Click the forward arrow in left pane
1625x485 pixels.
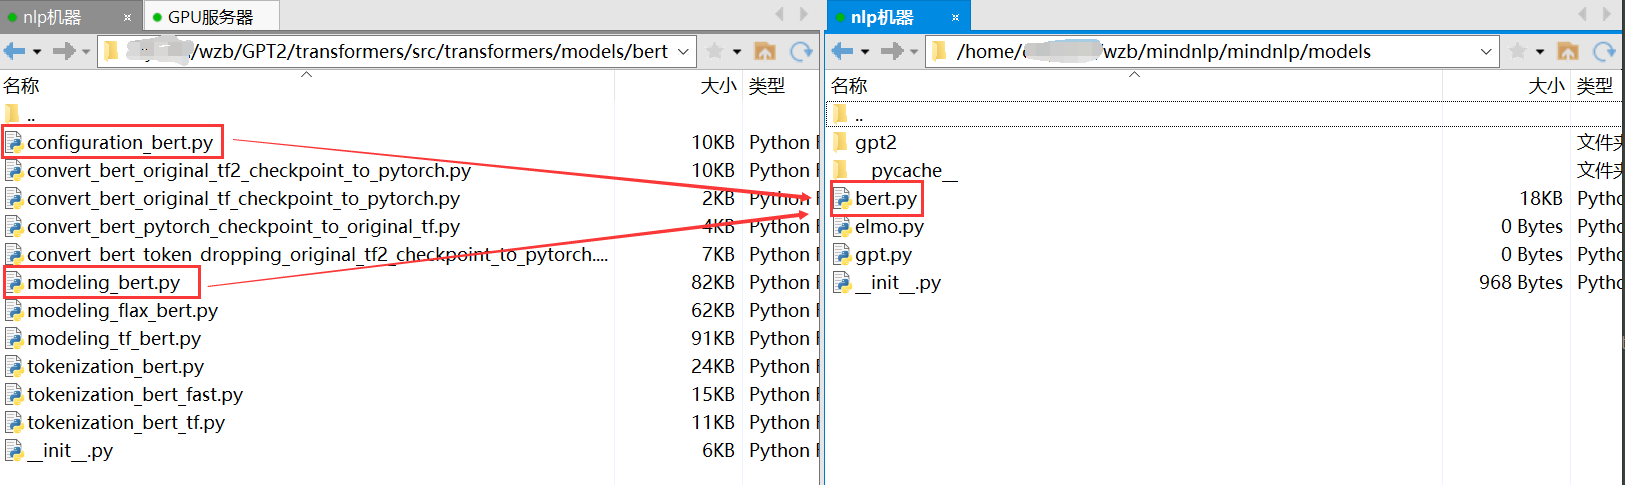[64, 51]
